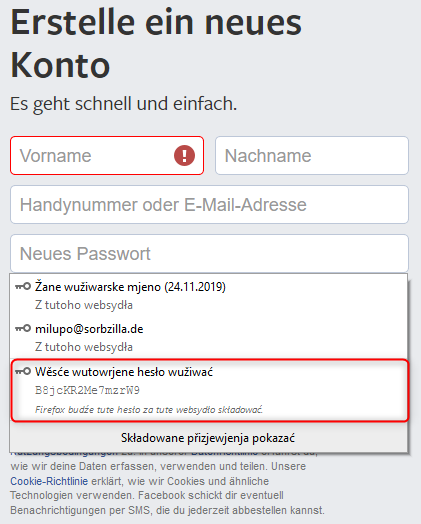Click generated password B8jcKR2Me7mzrW9
Image resolution: width=421 pixels, height=524 pixels.
coord(88,390)
